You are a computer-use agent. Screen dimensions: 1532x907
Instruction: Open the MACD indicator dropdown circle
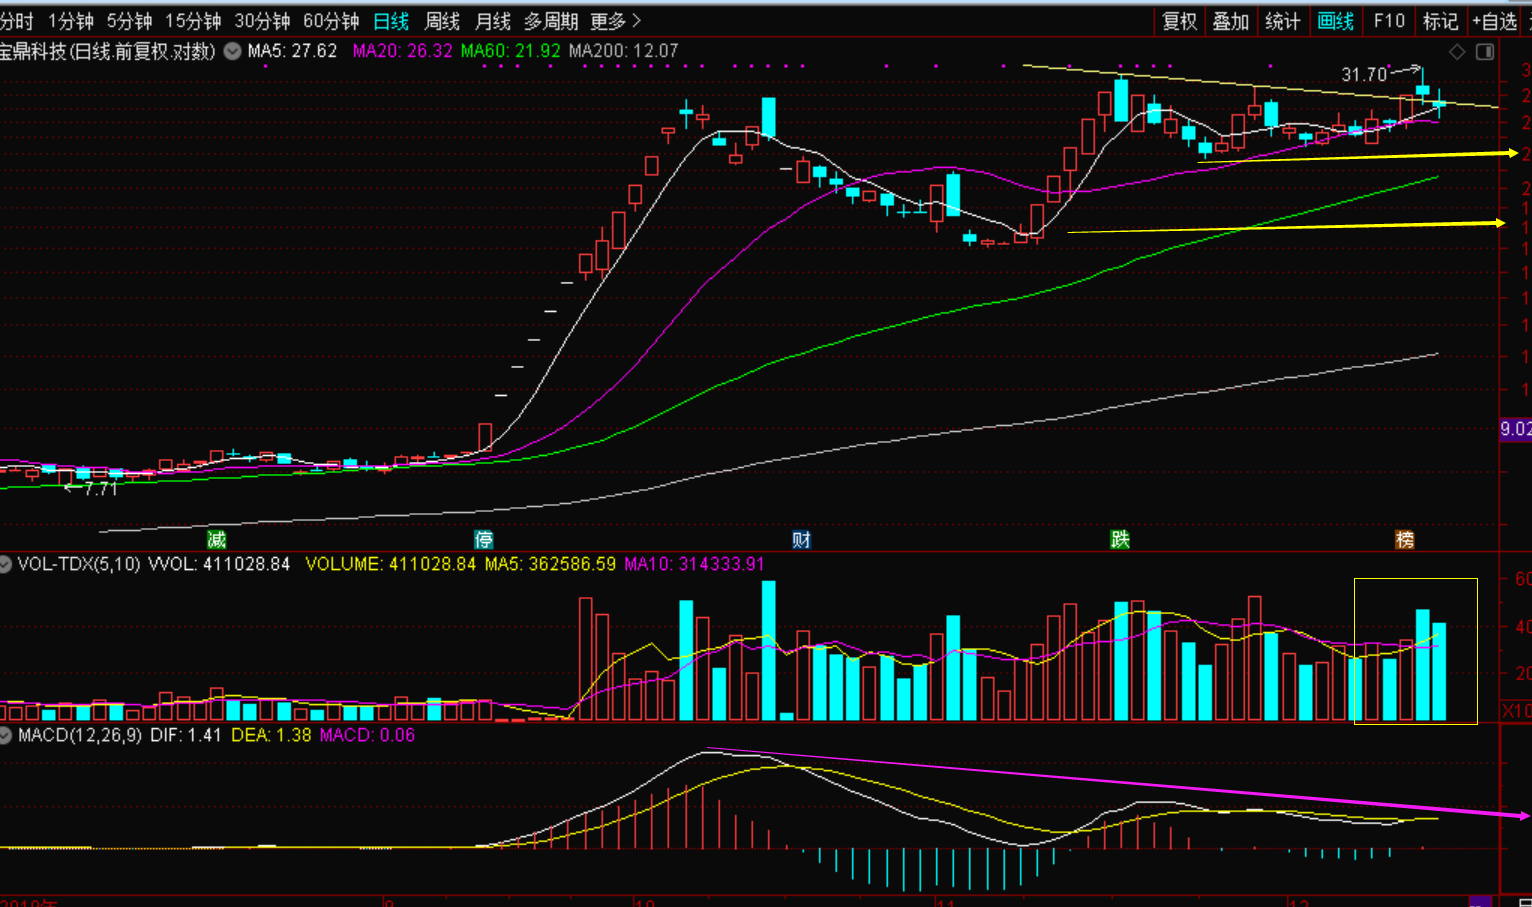[5, 735]
